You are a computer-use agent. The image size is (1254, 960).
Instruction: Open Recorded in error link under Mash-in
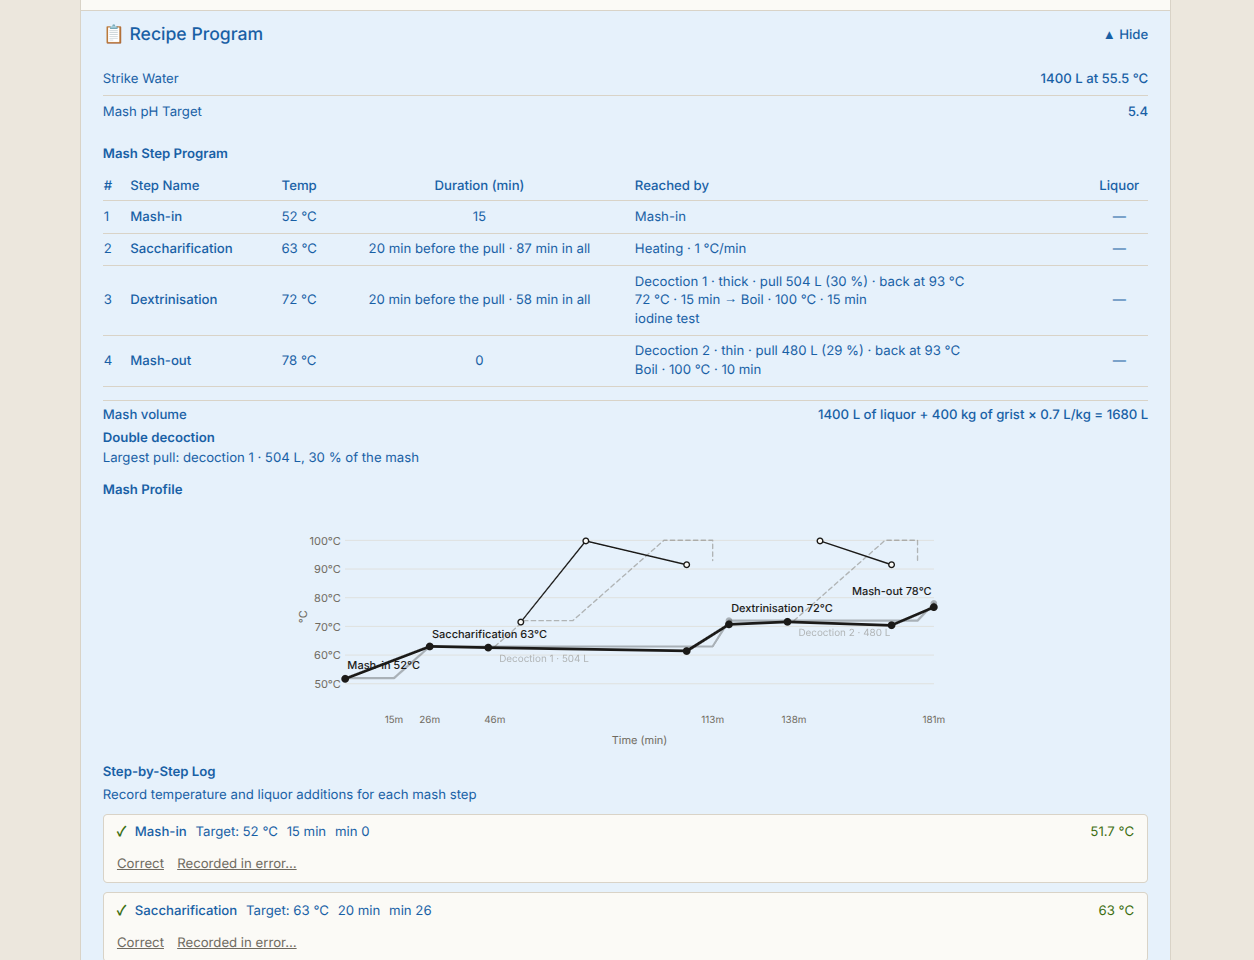[x=237, y=863]
